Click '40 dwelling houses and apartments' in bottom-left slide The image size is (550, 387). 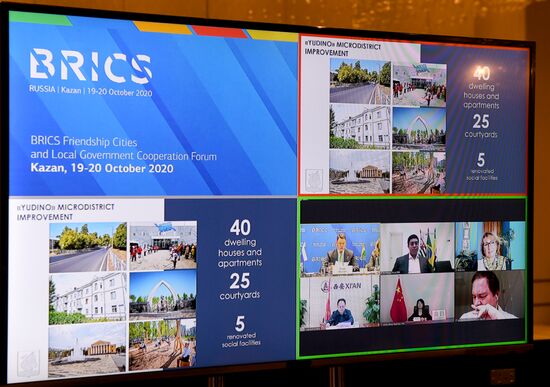click(x=240, y=244)
